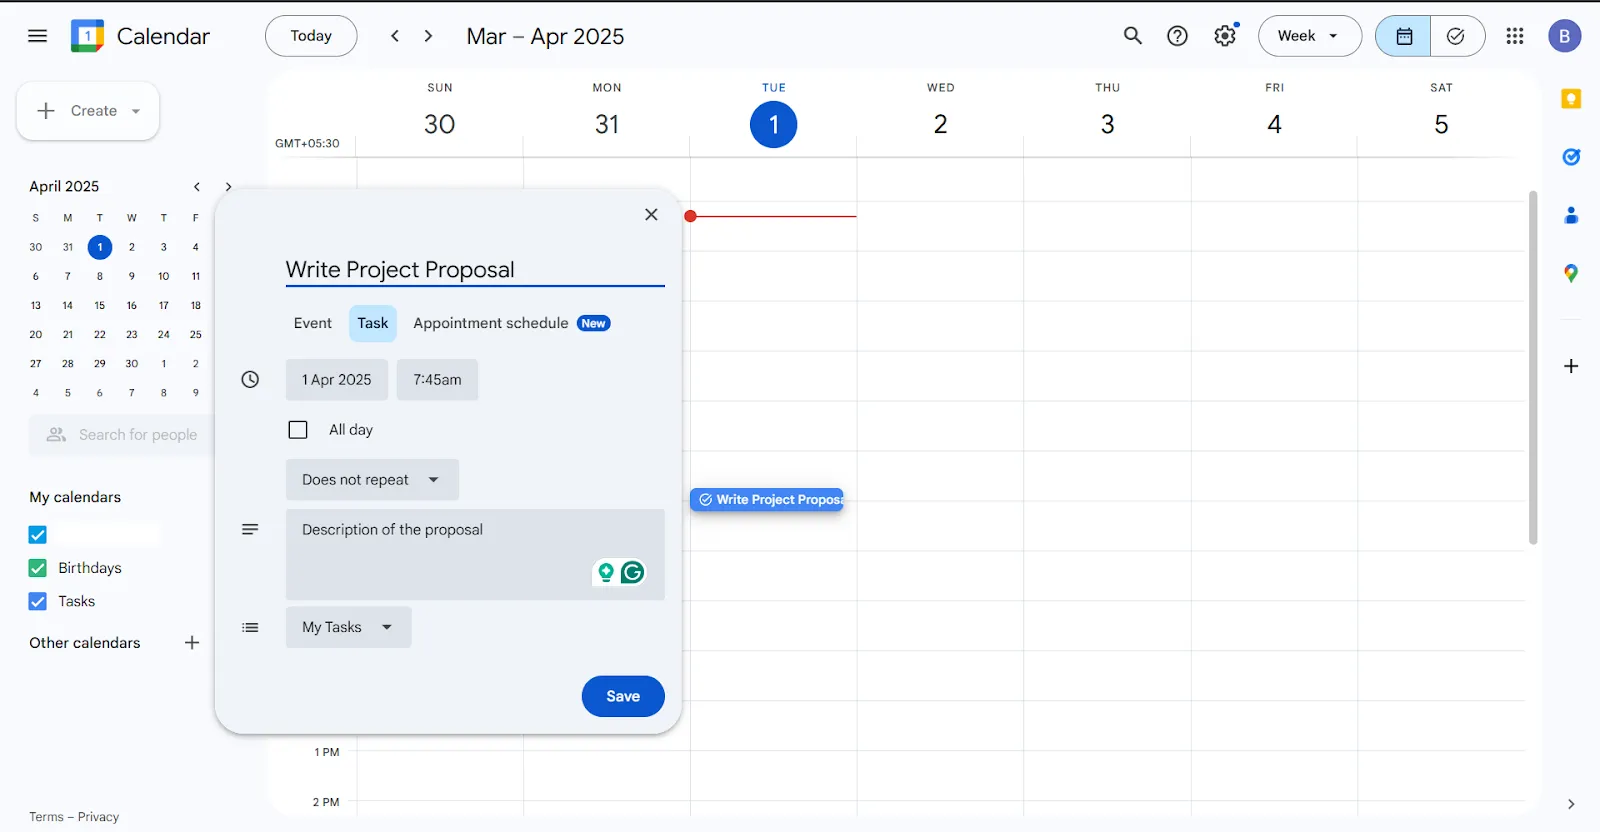Screen dimensions: 1600x832
Task: Select Sunday 30 in week header
Action: [440, 124]
